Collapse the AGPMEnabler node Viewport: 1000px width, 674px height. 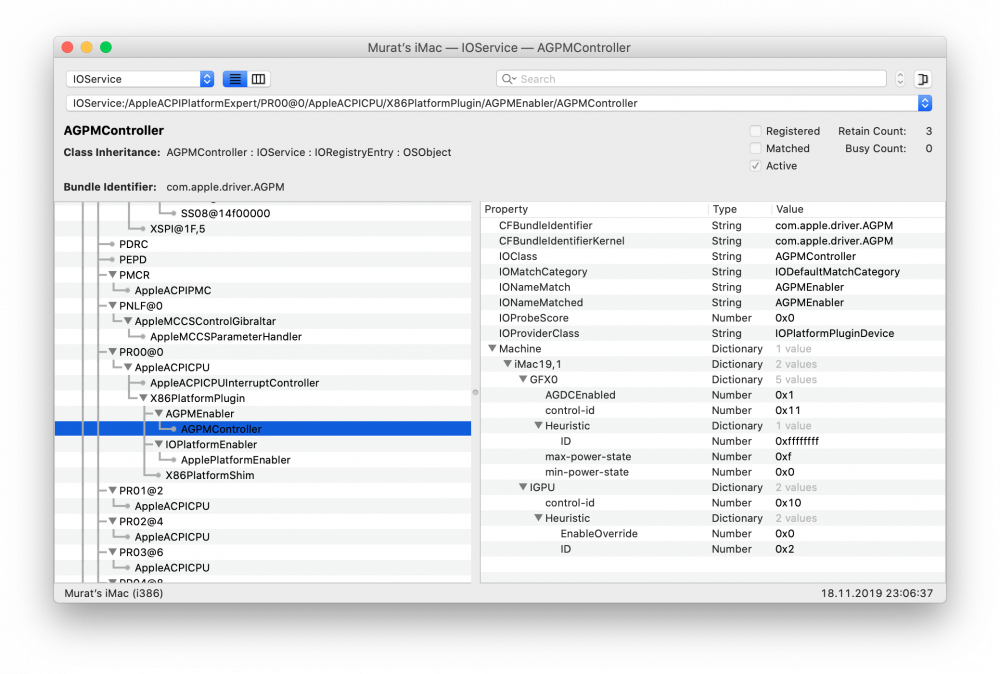pos(158,413)
